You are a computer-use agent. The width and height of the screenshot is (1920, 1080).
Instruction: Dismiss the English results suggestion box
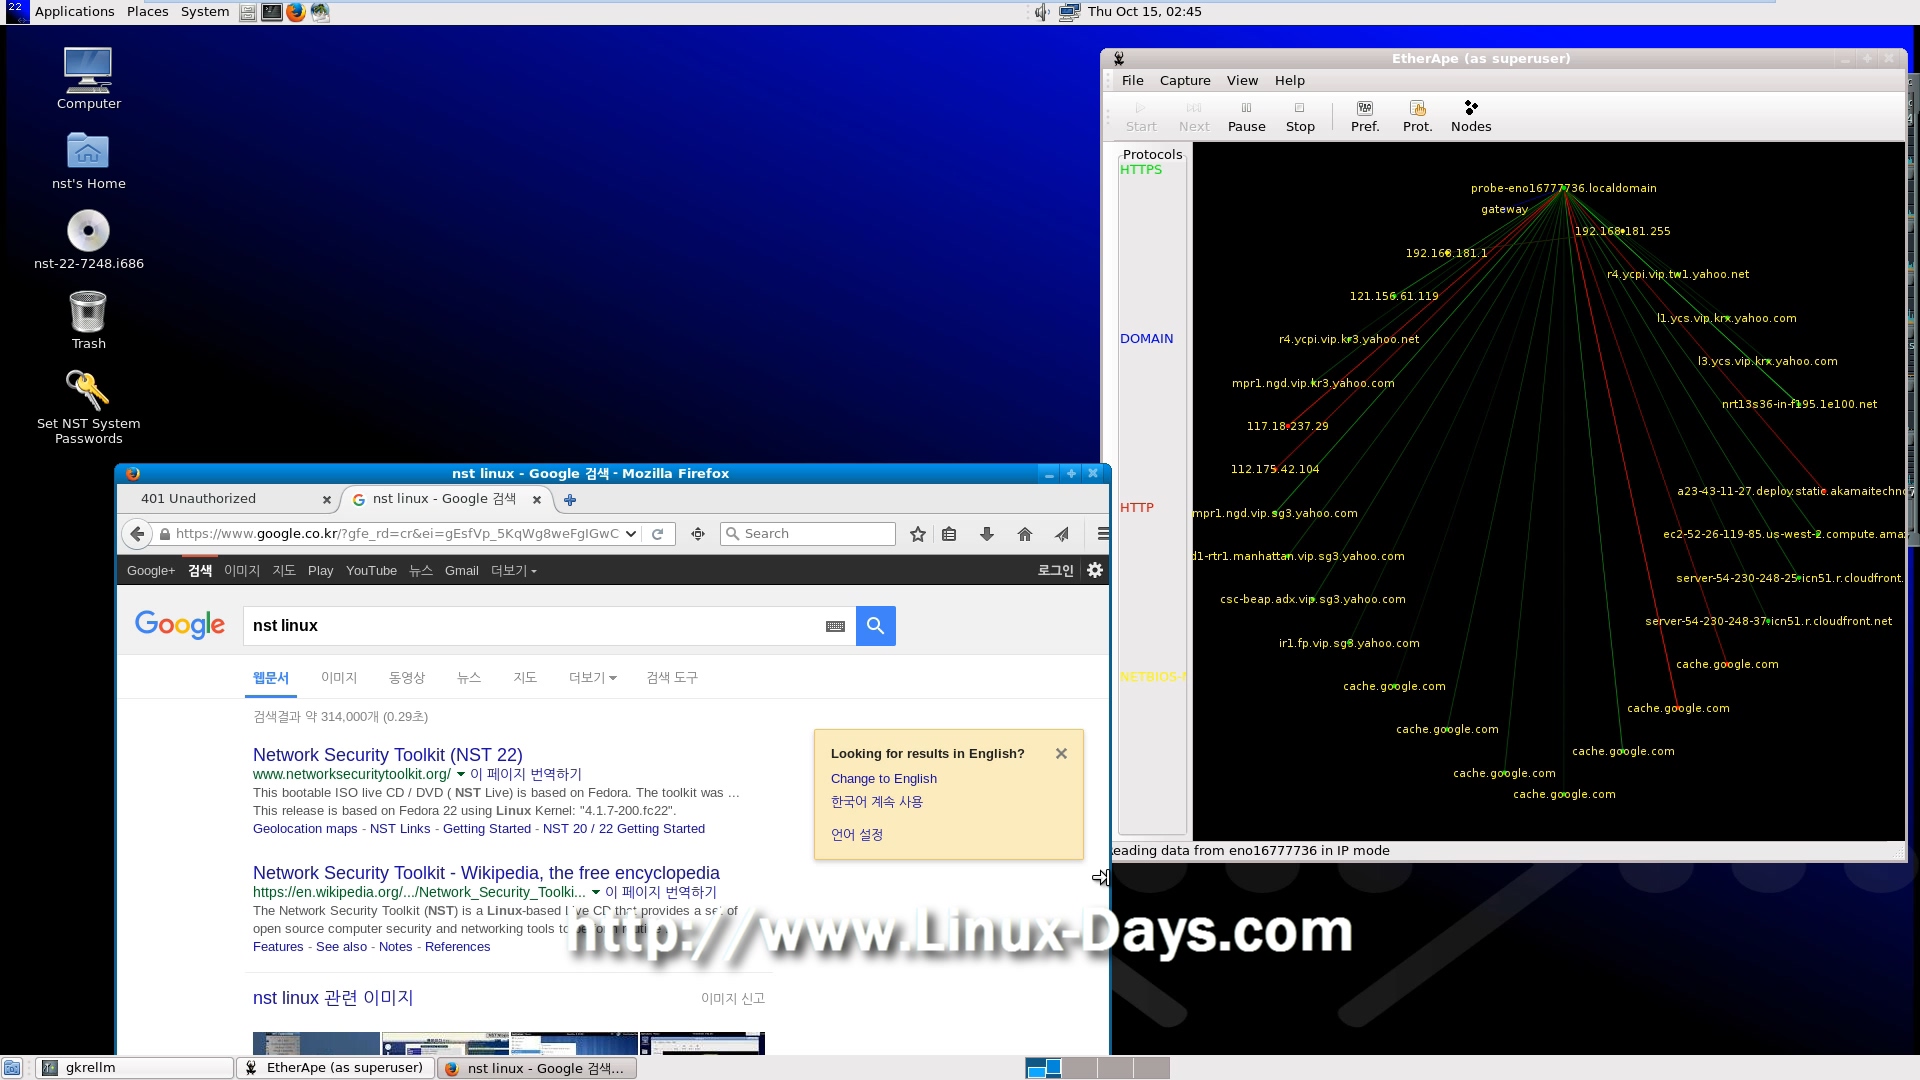pyautogui.click(x=1061, y=754)
